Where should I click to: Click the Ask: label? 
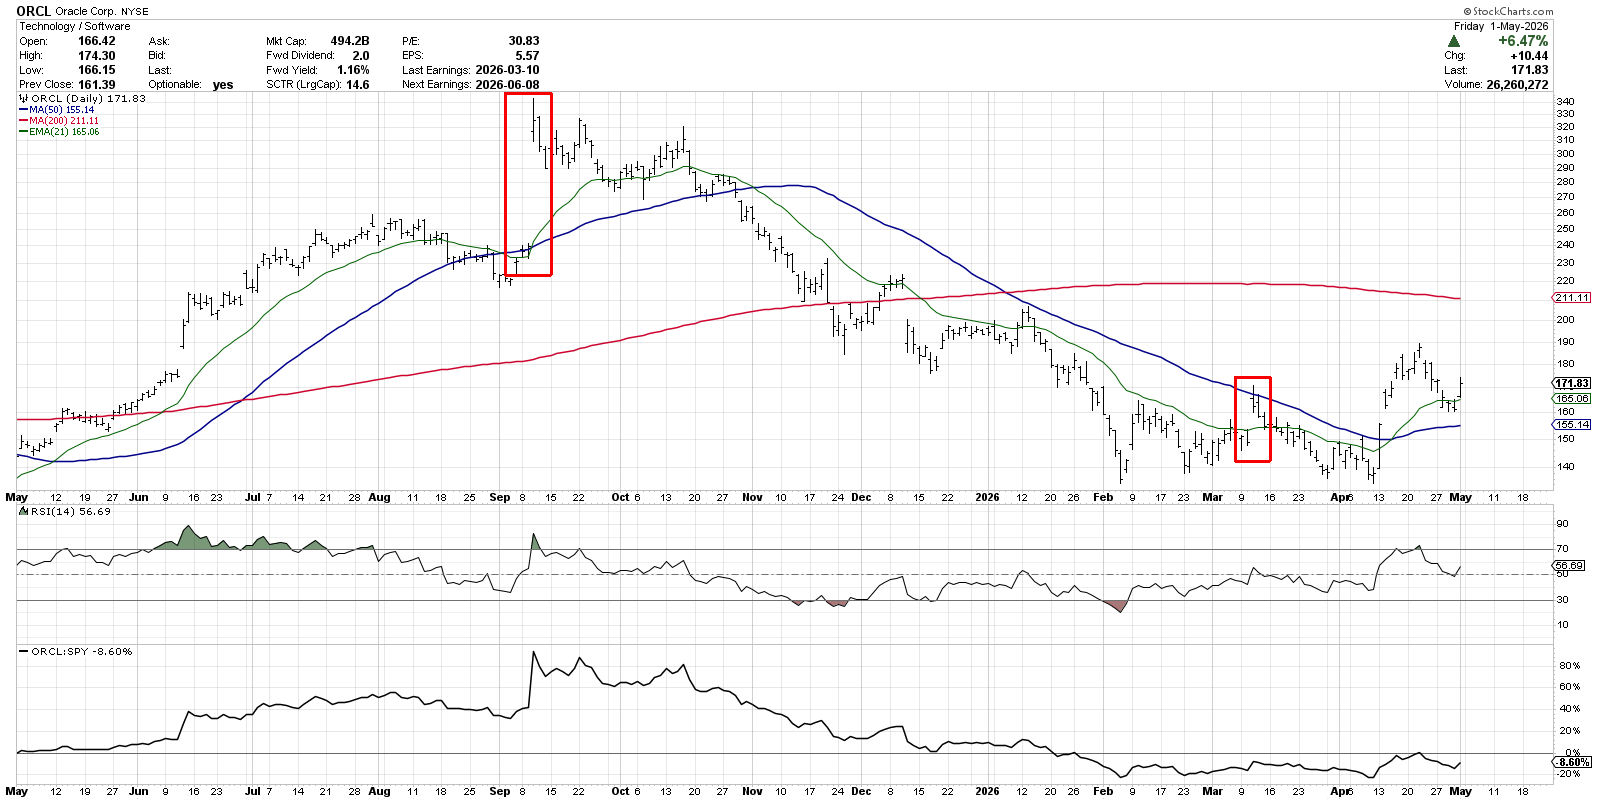158,41
